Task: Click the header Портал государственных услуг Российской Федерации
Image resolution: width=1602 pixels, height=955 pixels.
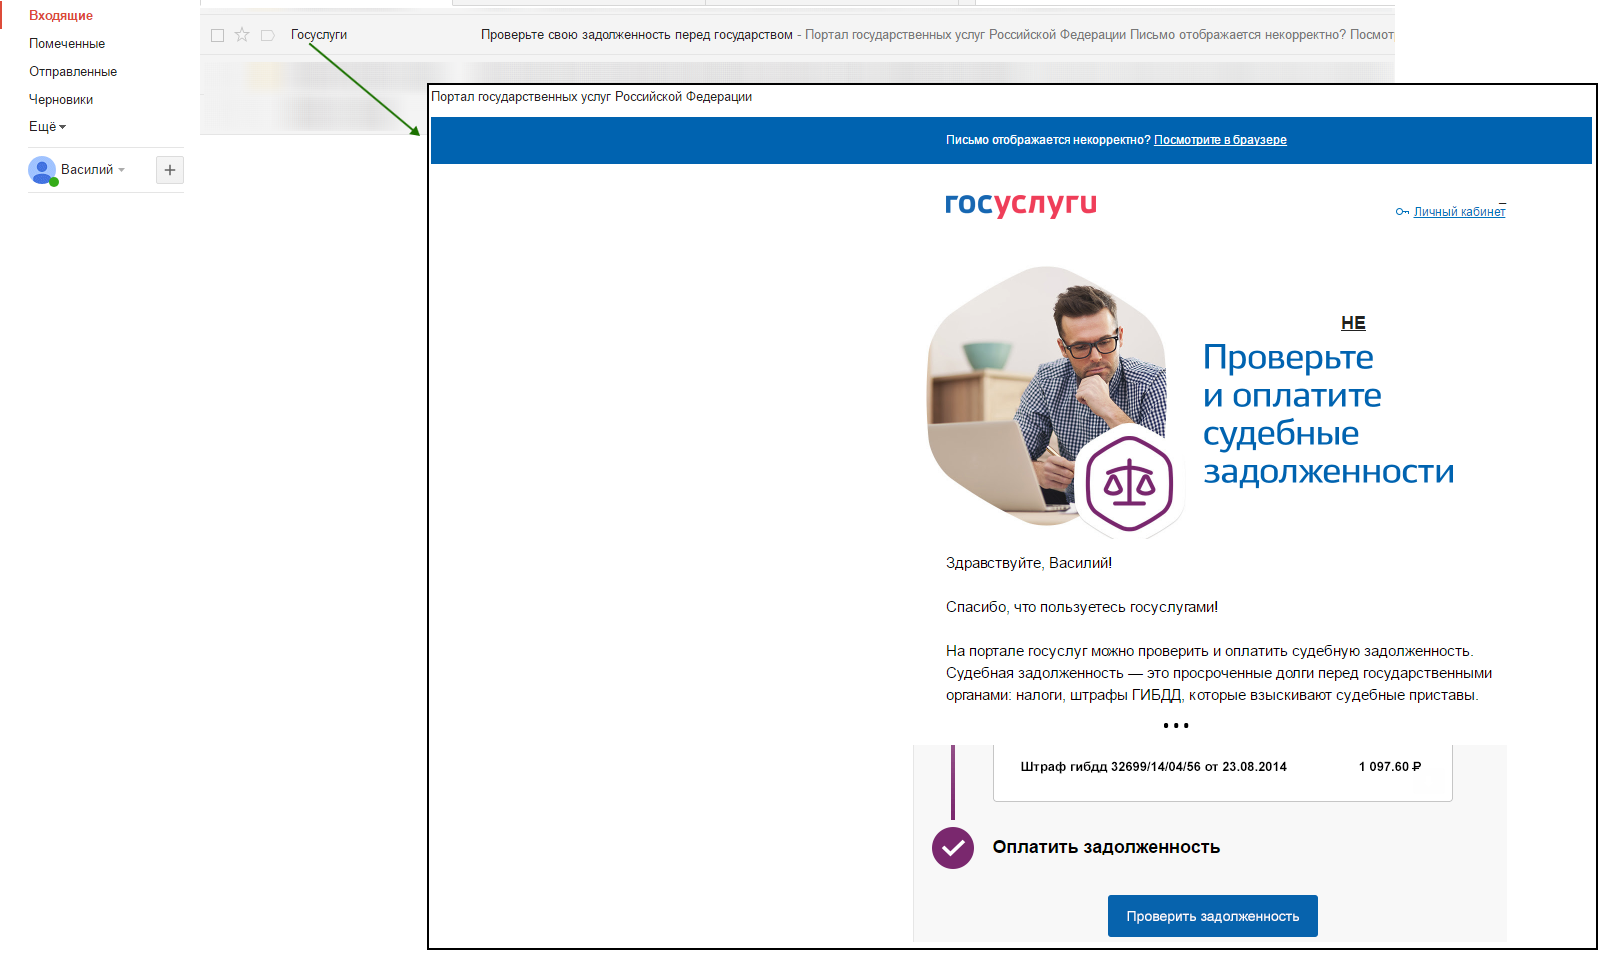Action: [592, 97]
